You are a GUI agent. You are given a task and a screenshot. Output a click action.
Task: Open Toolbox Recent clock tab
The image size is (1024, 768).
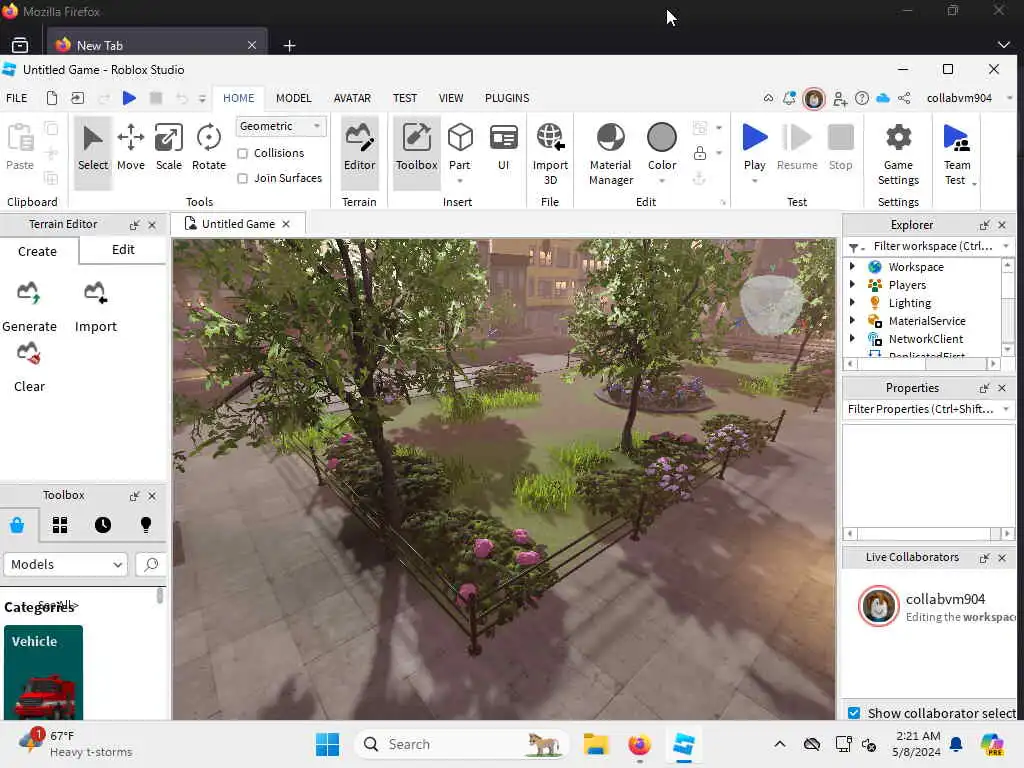[x=103, y=525]
